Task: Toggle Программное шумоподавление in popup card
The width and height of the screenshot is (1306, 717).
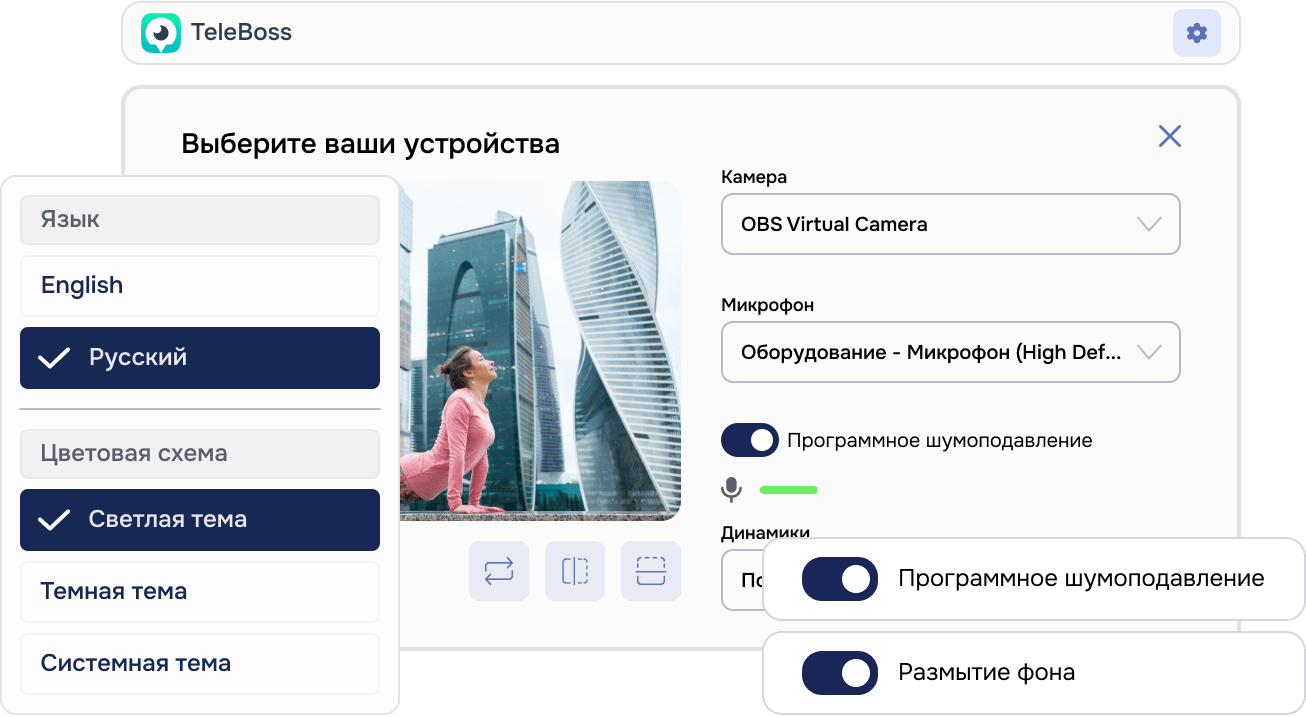Action: [x=840, y=578]
